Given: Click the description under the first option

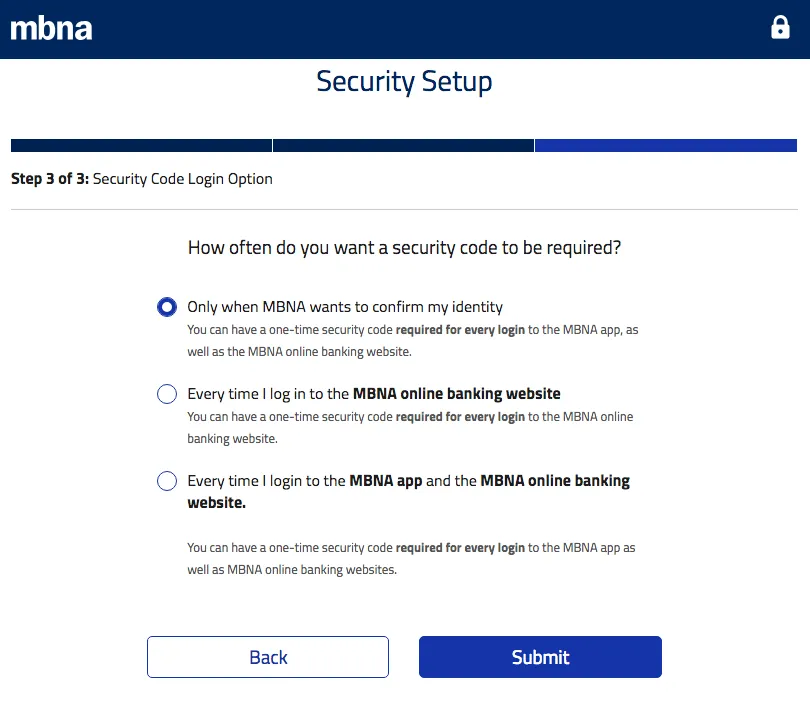Looking at the screenshot, I should (412, 340).
